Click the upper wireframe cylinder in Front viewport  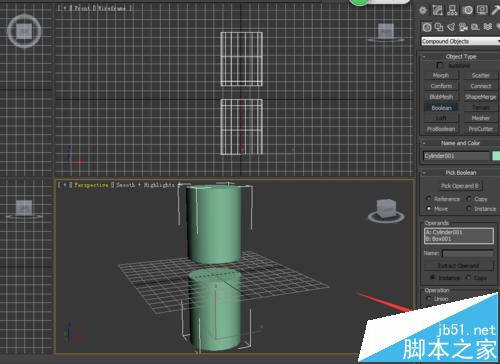tap(241, 59)
